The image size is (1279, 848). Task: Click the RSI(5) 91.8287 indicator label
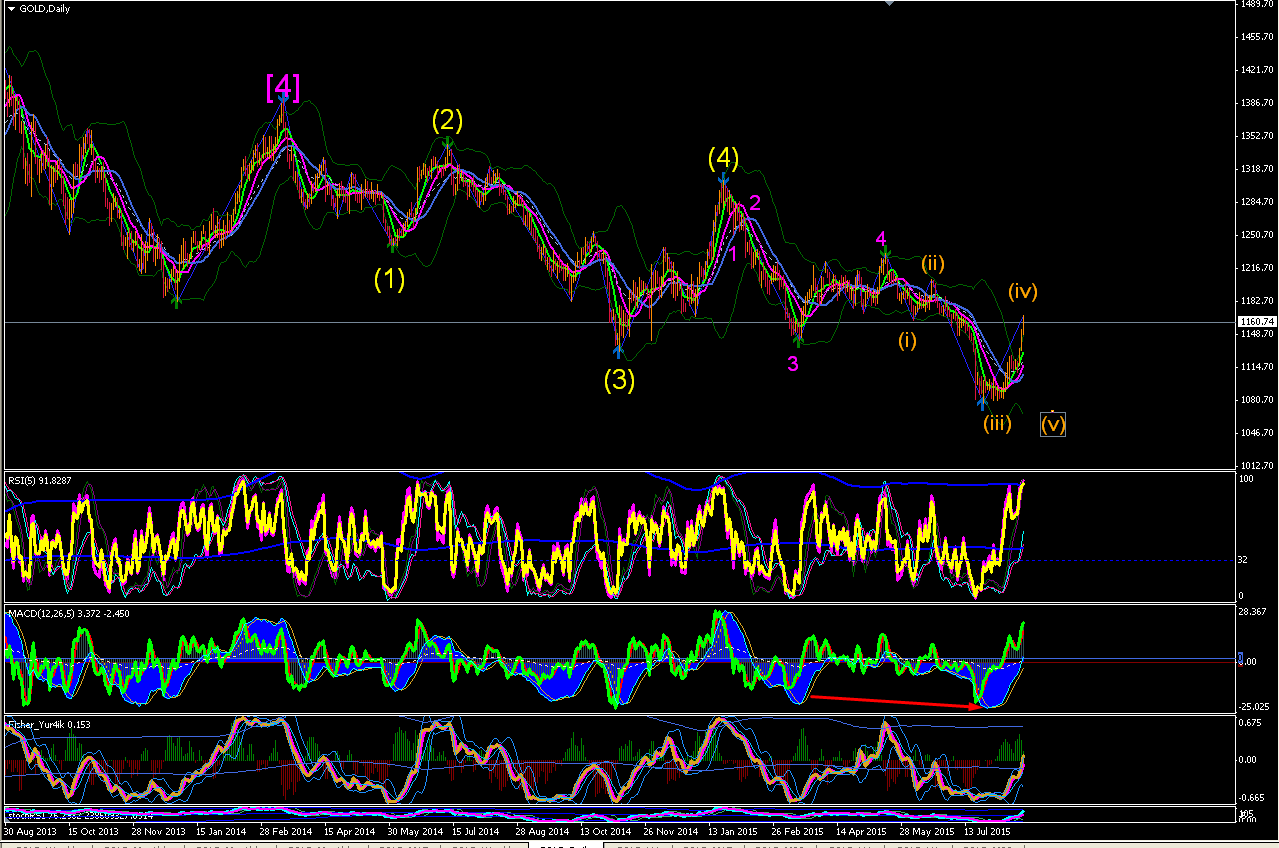pos(40,481)
